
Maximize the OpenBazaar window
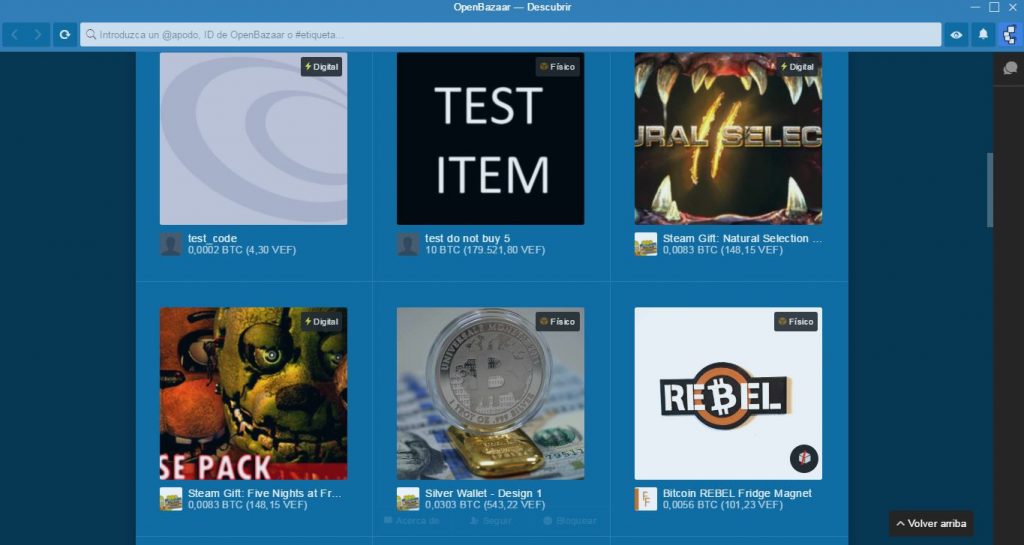(994, 7)
